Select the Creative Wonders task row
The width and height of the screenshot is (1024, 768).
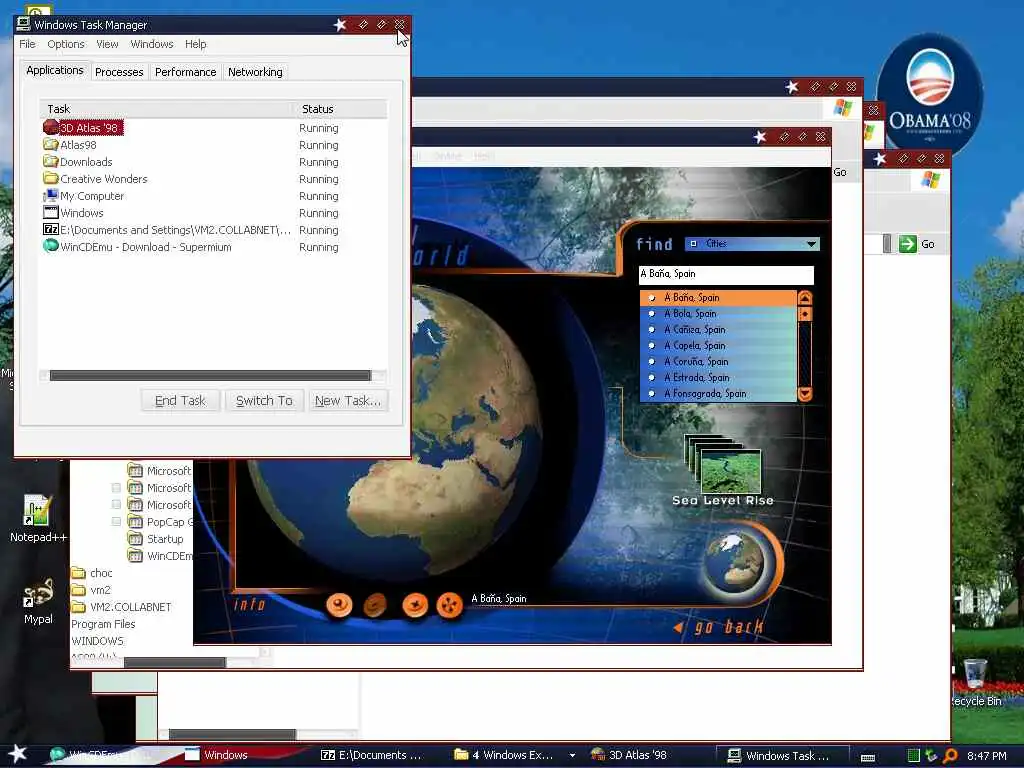[213, 179]
